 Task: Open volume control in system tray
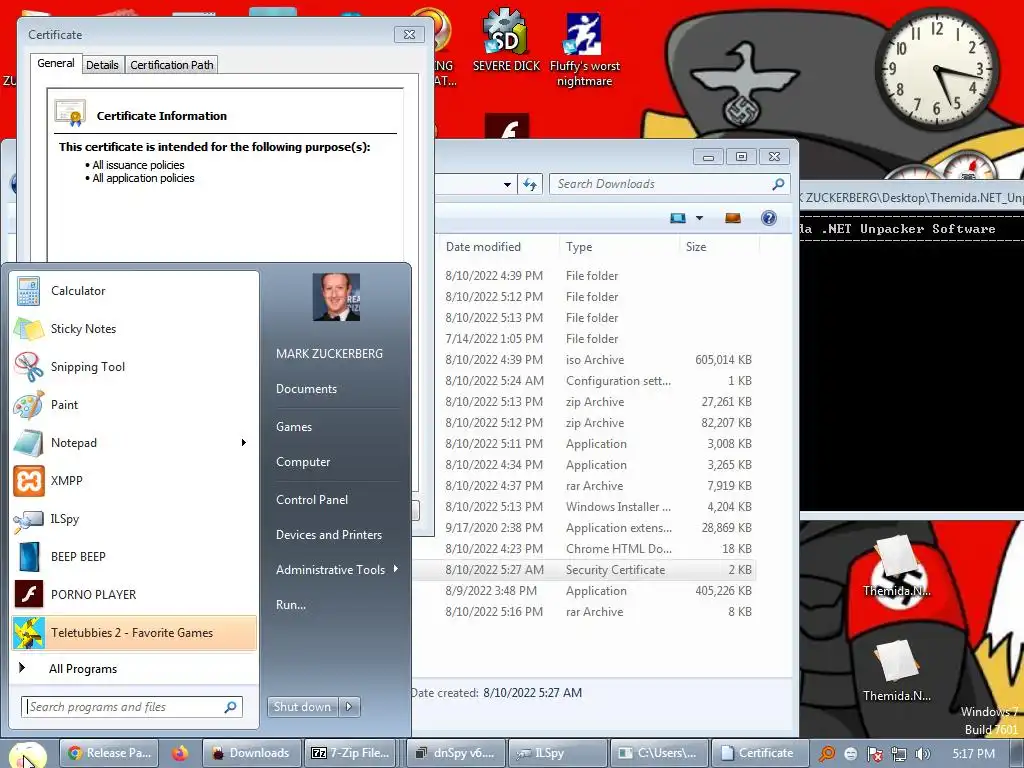[x=923, y=754]
